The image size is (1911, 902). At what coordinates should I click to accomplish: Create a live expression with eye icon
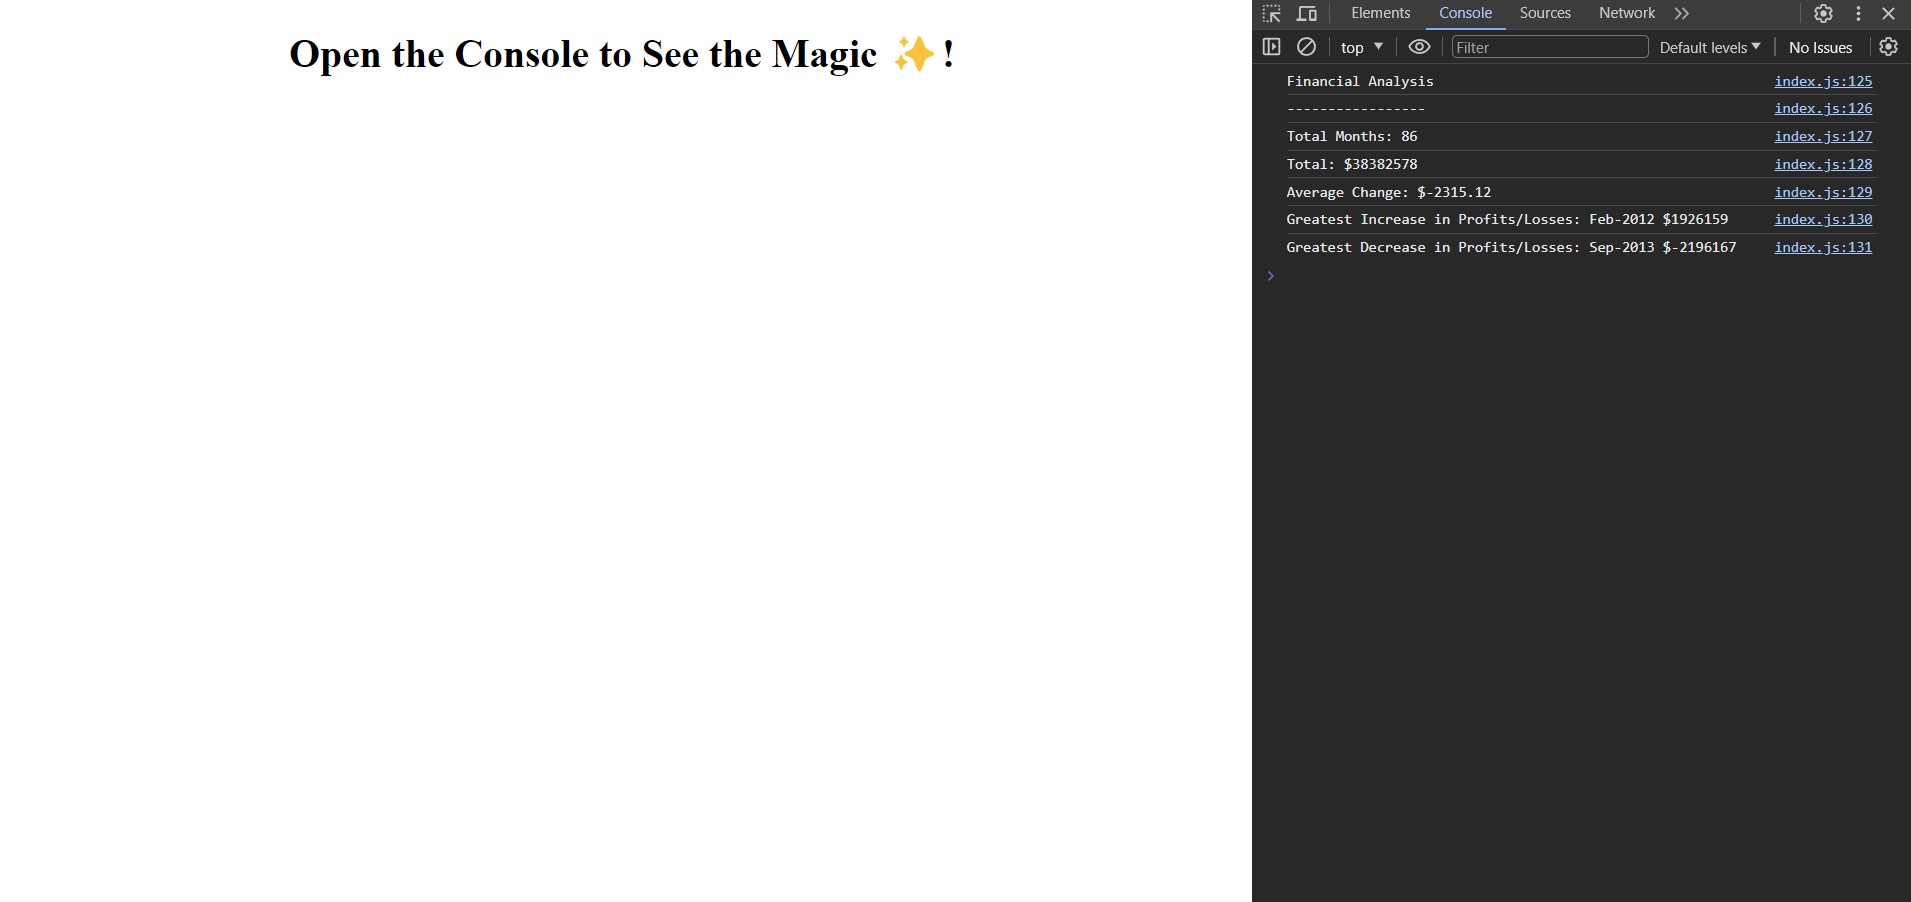1419,47
